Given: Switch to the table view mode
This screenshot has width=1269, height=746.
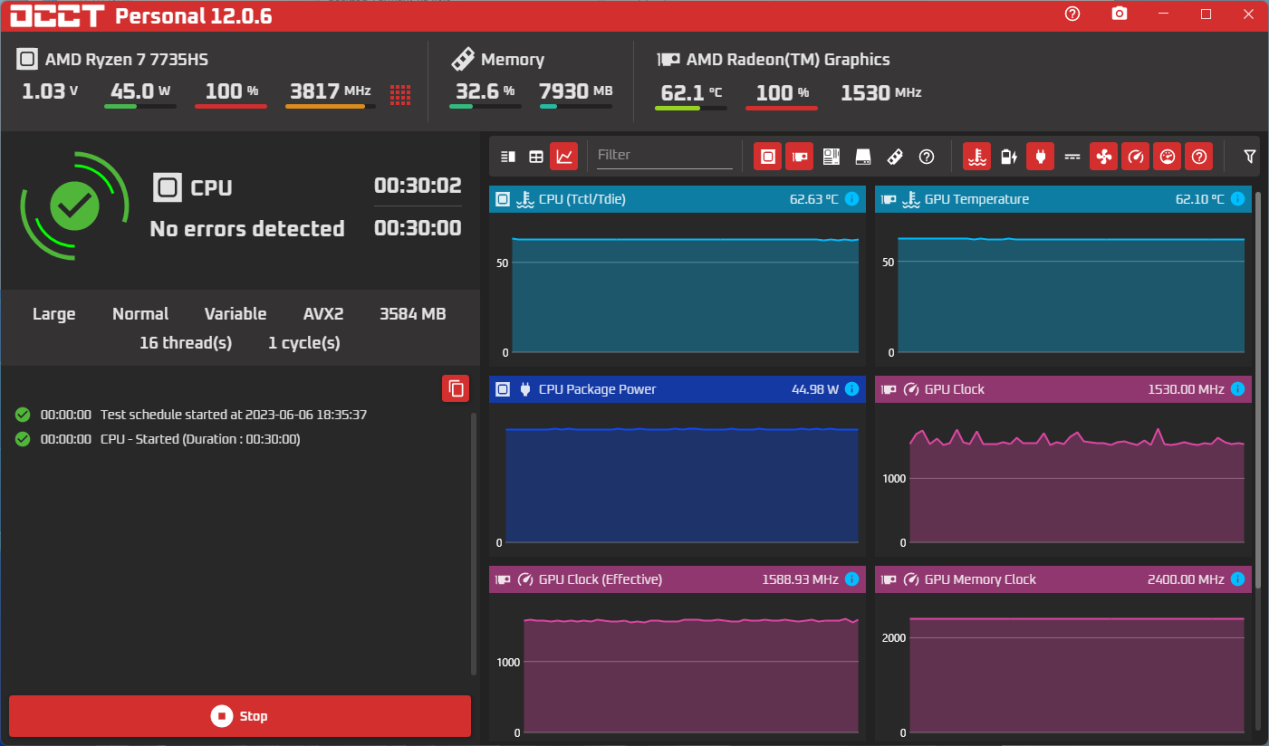Looking at the screenshot, I should click(x=537, y=156).
